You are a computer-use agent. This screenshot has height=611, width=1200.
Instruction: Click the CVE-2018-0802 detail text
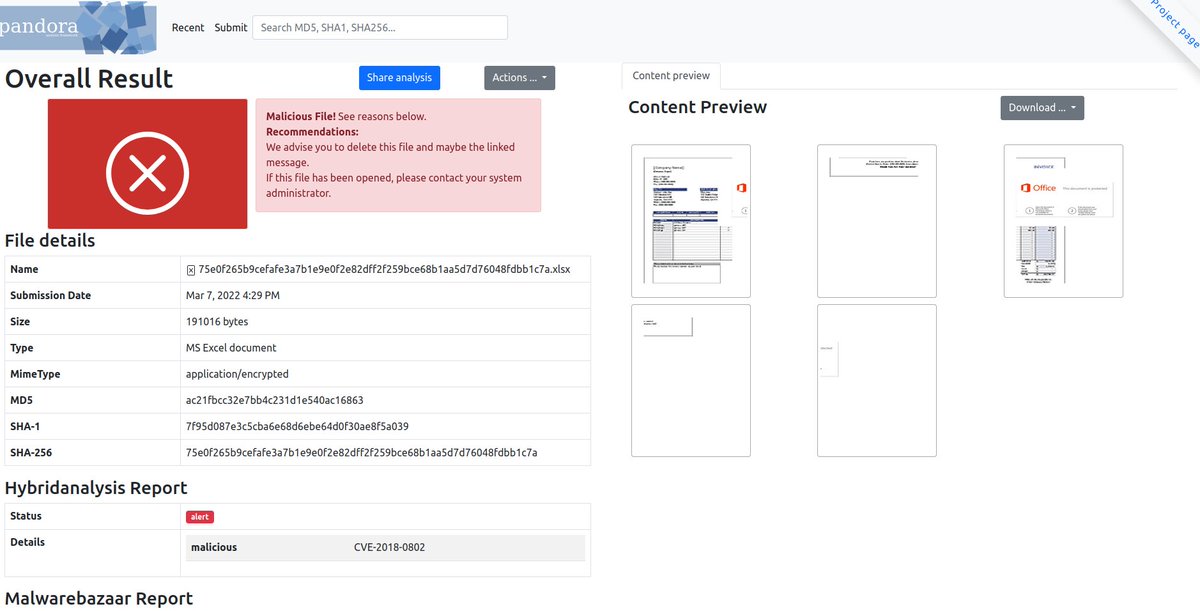(x=391, y=548)
